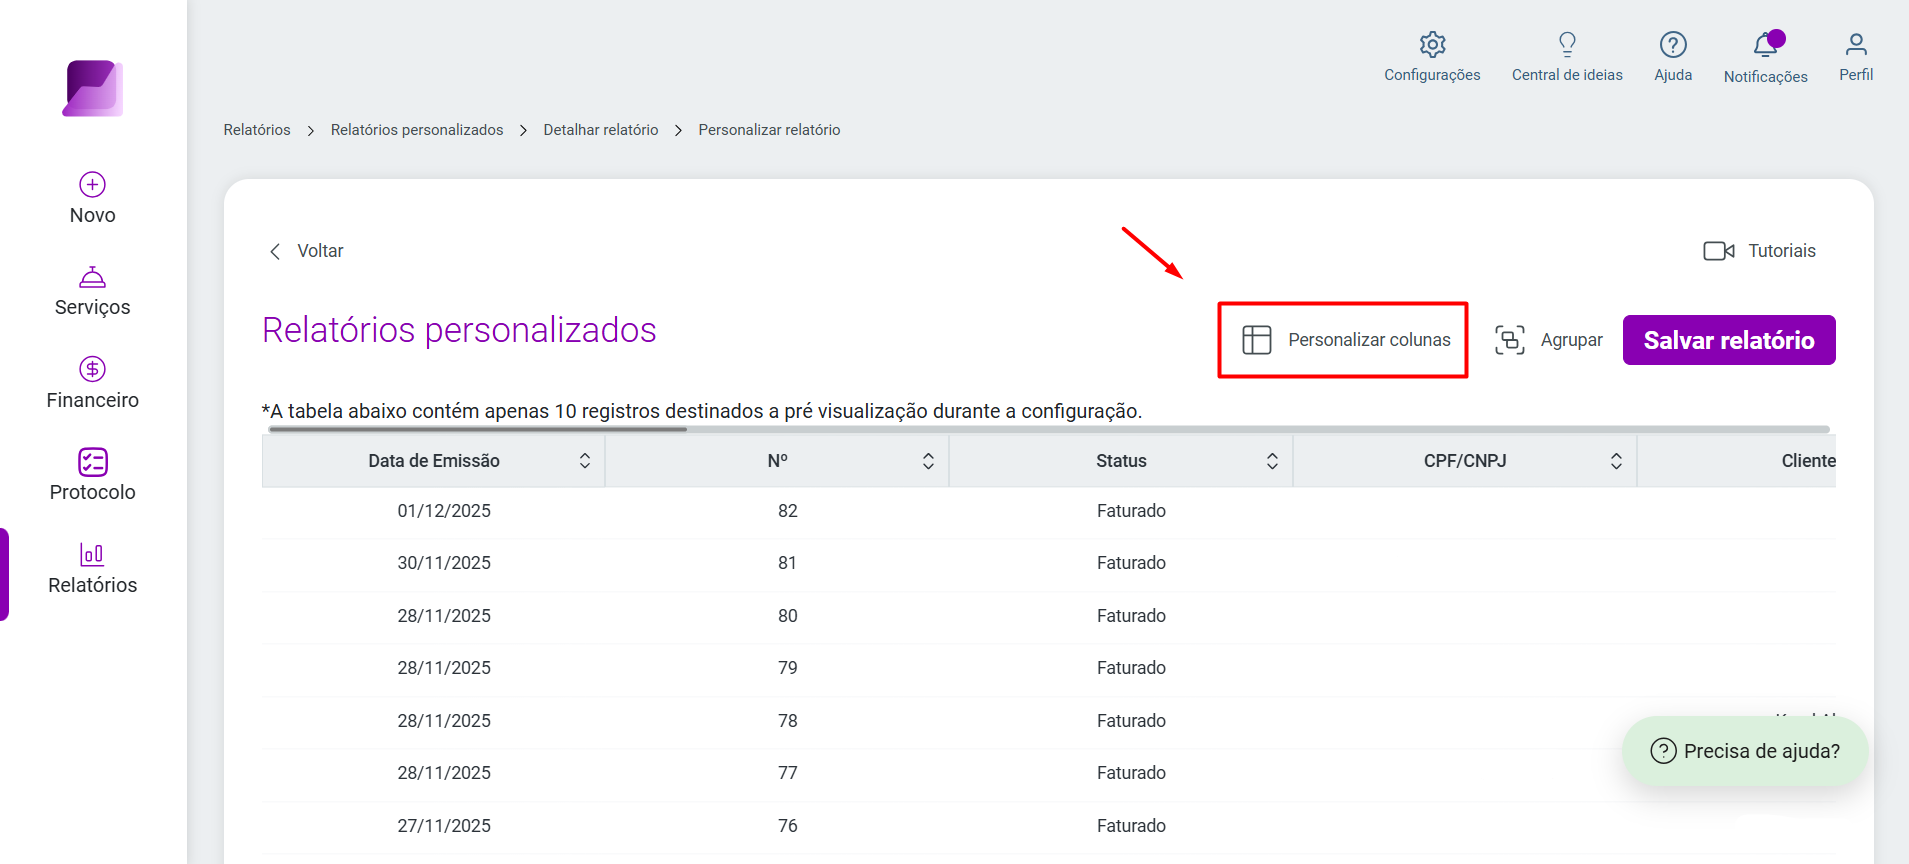This screenshot has height=864, width=1909.
Task: Select the Relatórios sidebar menu label
Action: (x=93, y=585)
